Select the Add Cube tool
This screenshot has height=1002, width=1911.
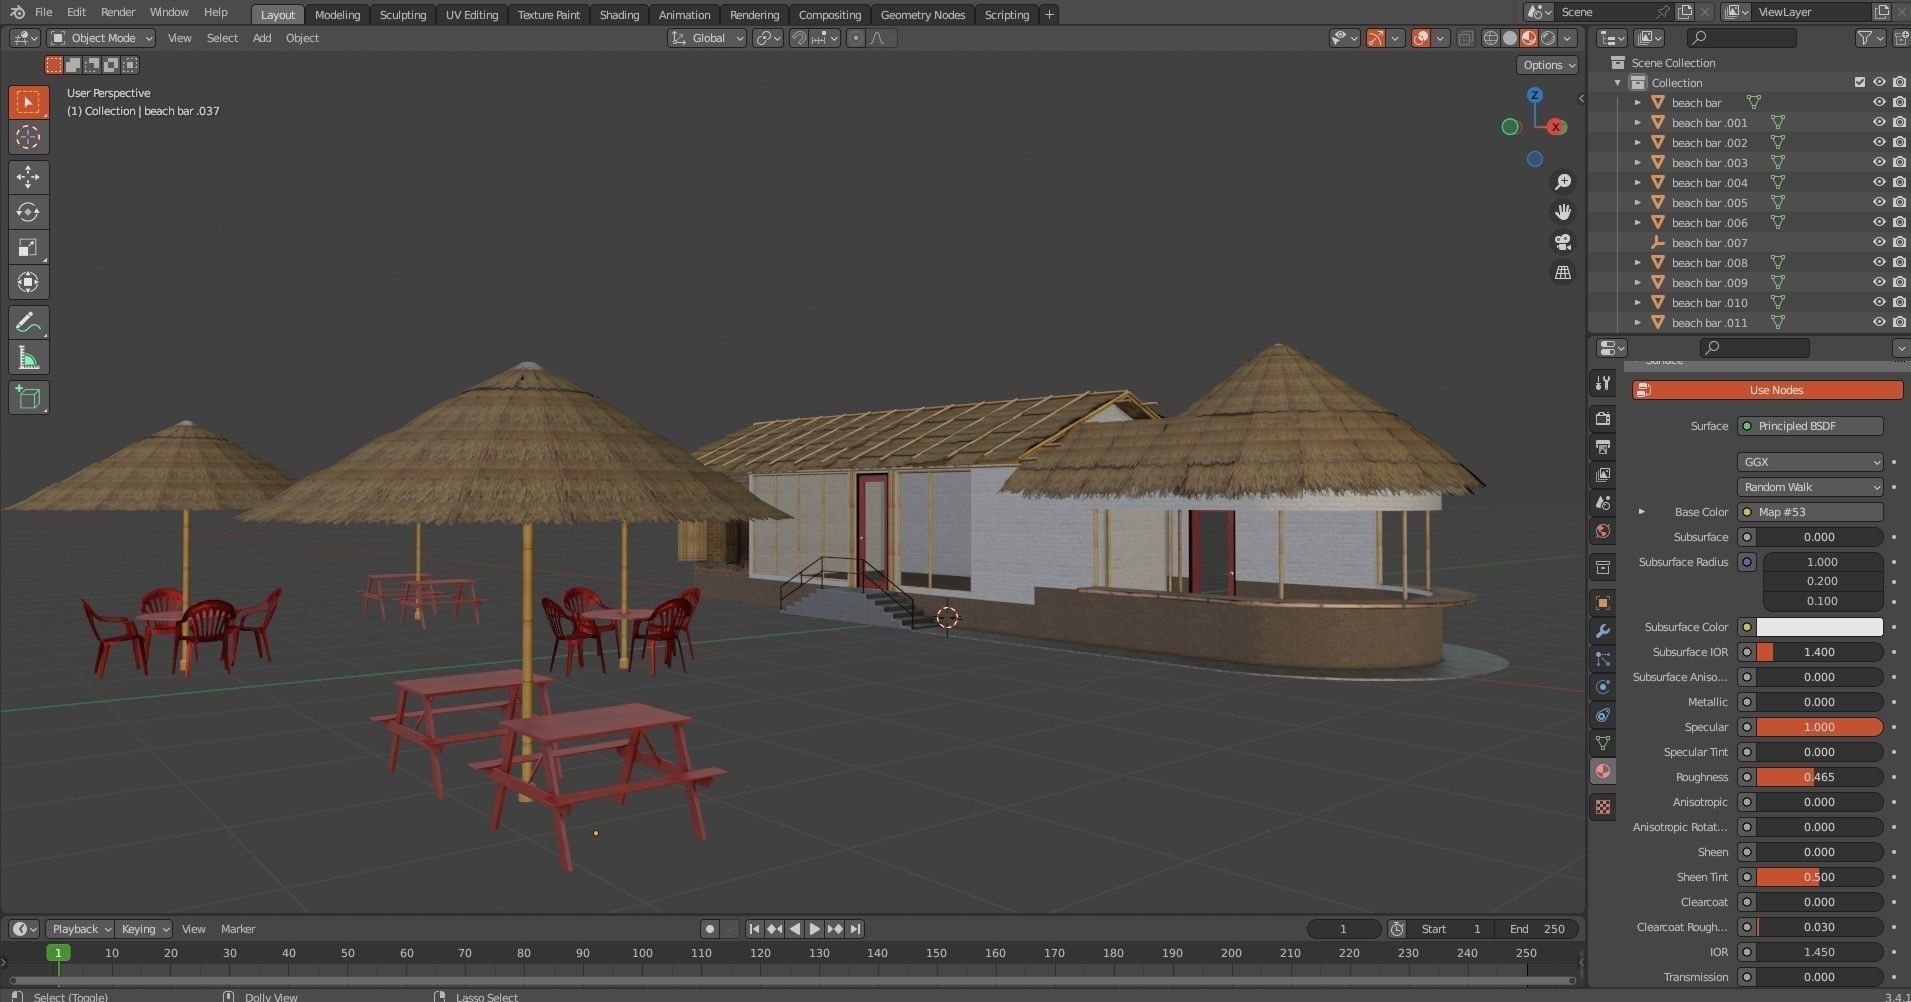(28, 397)
